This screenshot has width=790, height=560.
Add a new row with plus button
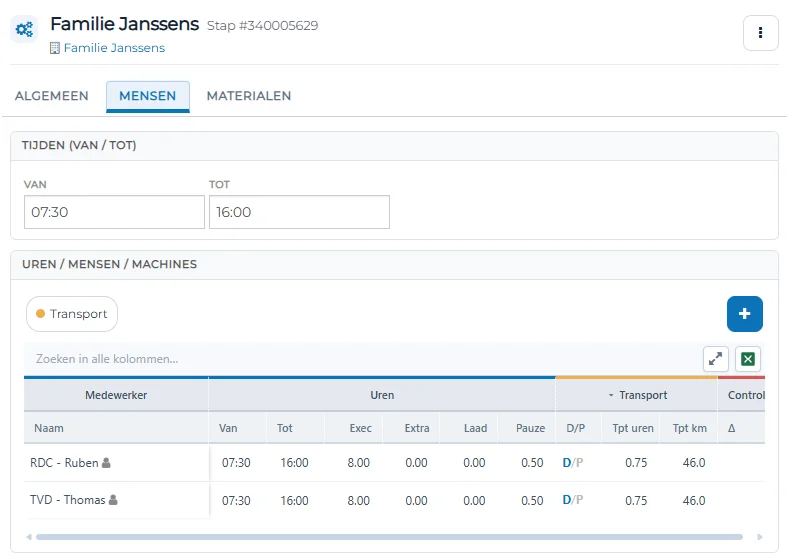(x=745, y=314)
